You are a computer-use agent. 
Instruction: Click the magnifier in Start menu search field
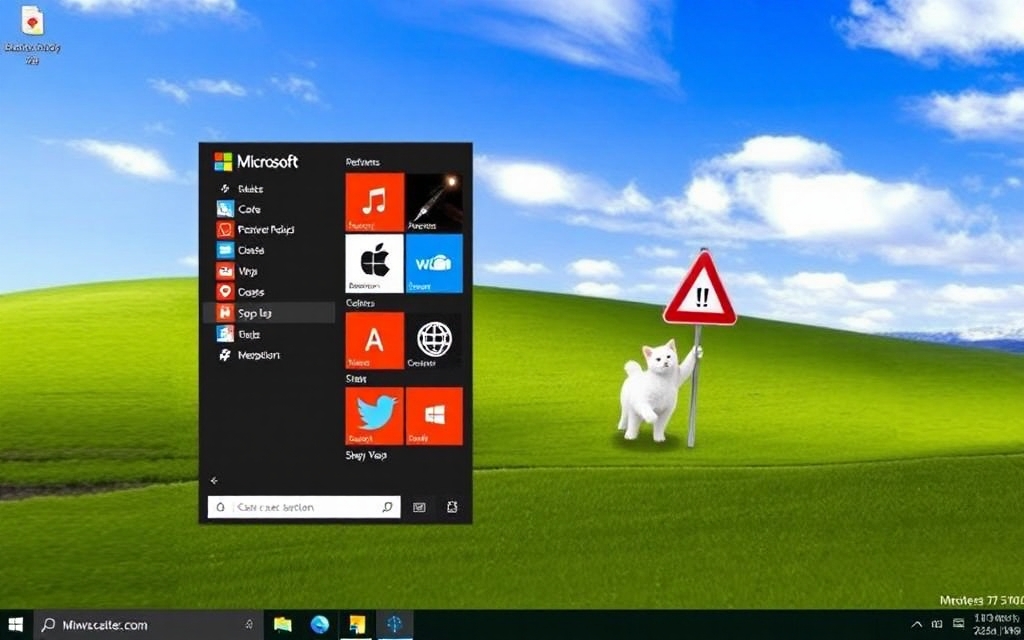click(x=387, y=507)
